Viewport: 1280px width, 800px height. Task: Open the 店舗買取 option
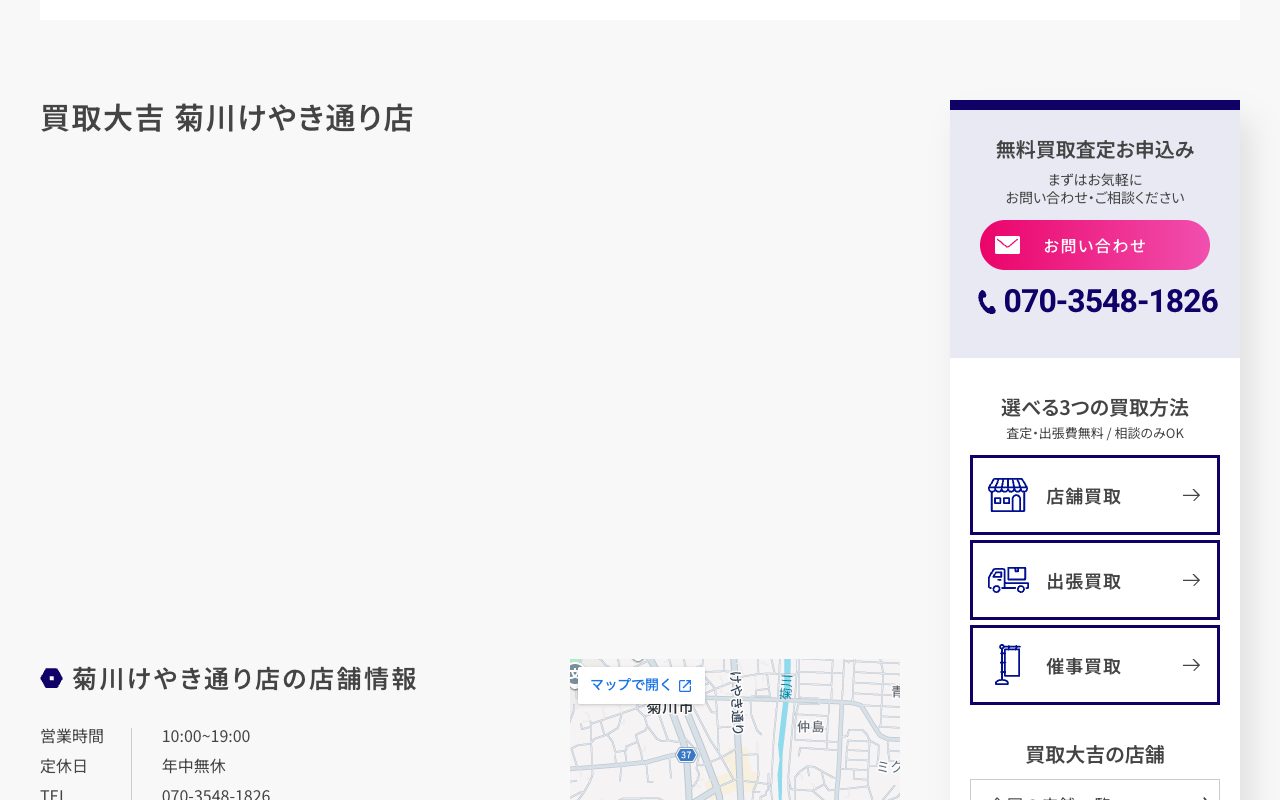pyautogui.click(x=1095, y=495)
